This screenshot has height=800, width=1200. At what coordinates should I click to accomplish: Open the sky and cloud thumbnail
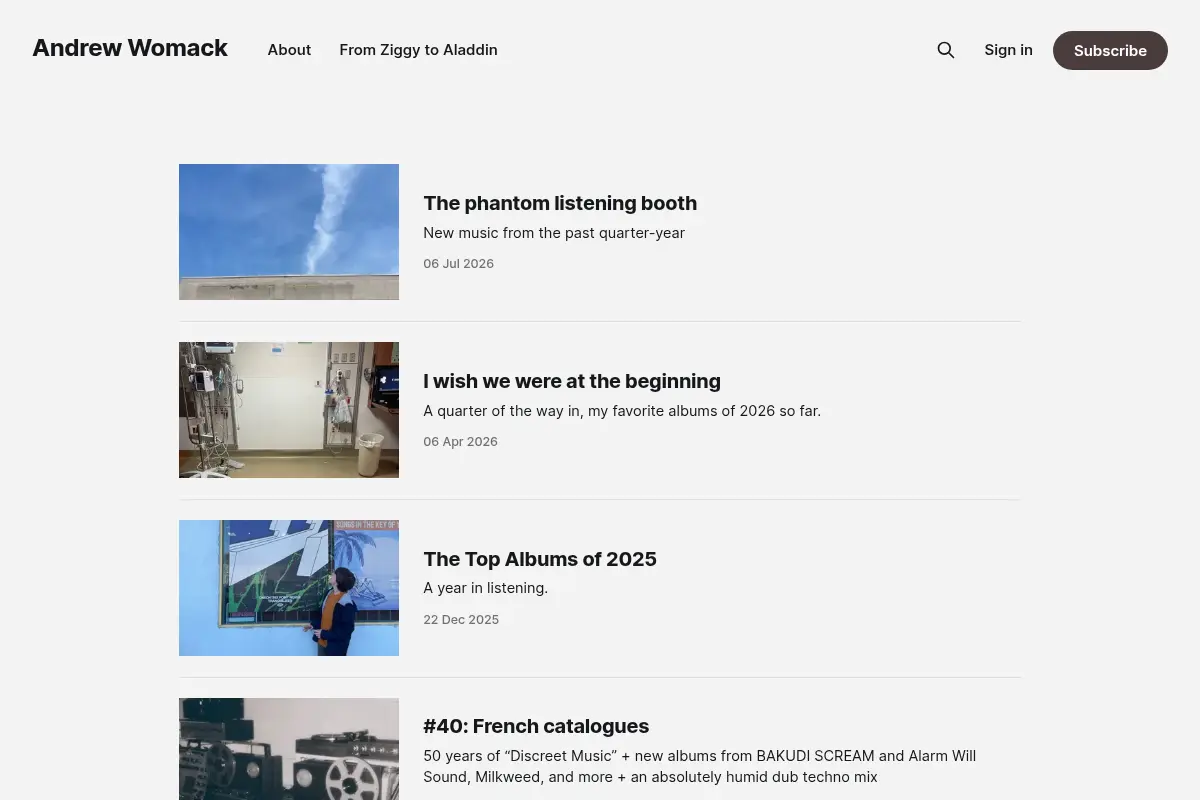point(289,232)
